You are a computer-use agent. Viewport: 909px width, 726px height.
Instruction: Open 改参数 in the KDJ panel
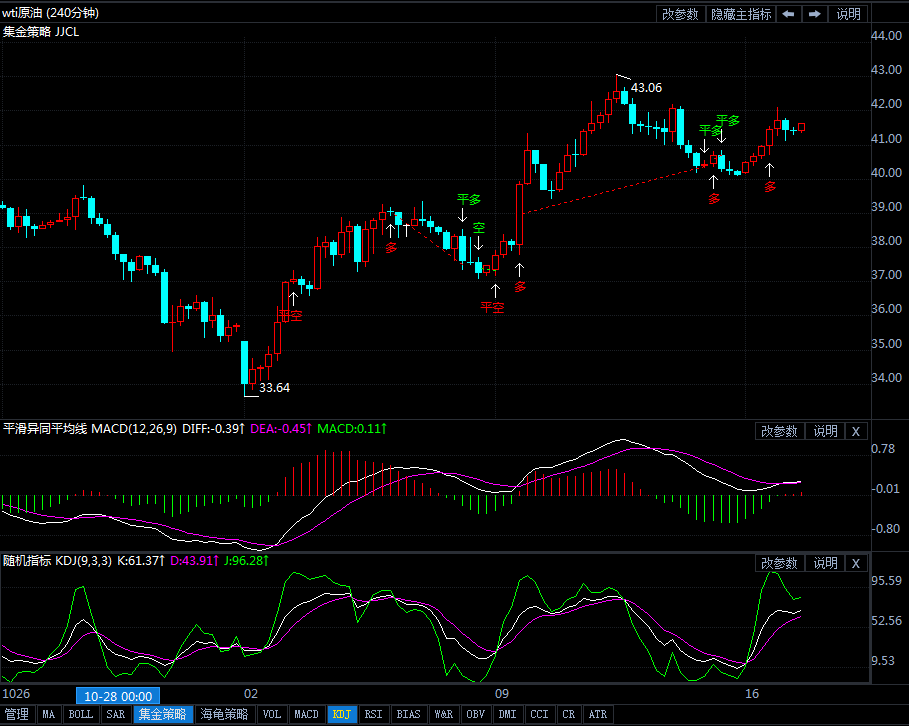pos(779,563)
